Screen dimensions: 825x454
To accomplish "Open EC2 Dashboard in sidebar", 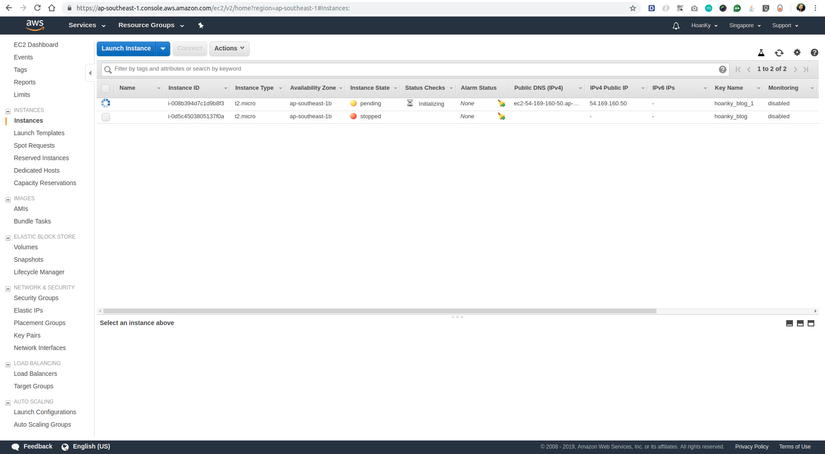I will (36, 45).
